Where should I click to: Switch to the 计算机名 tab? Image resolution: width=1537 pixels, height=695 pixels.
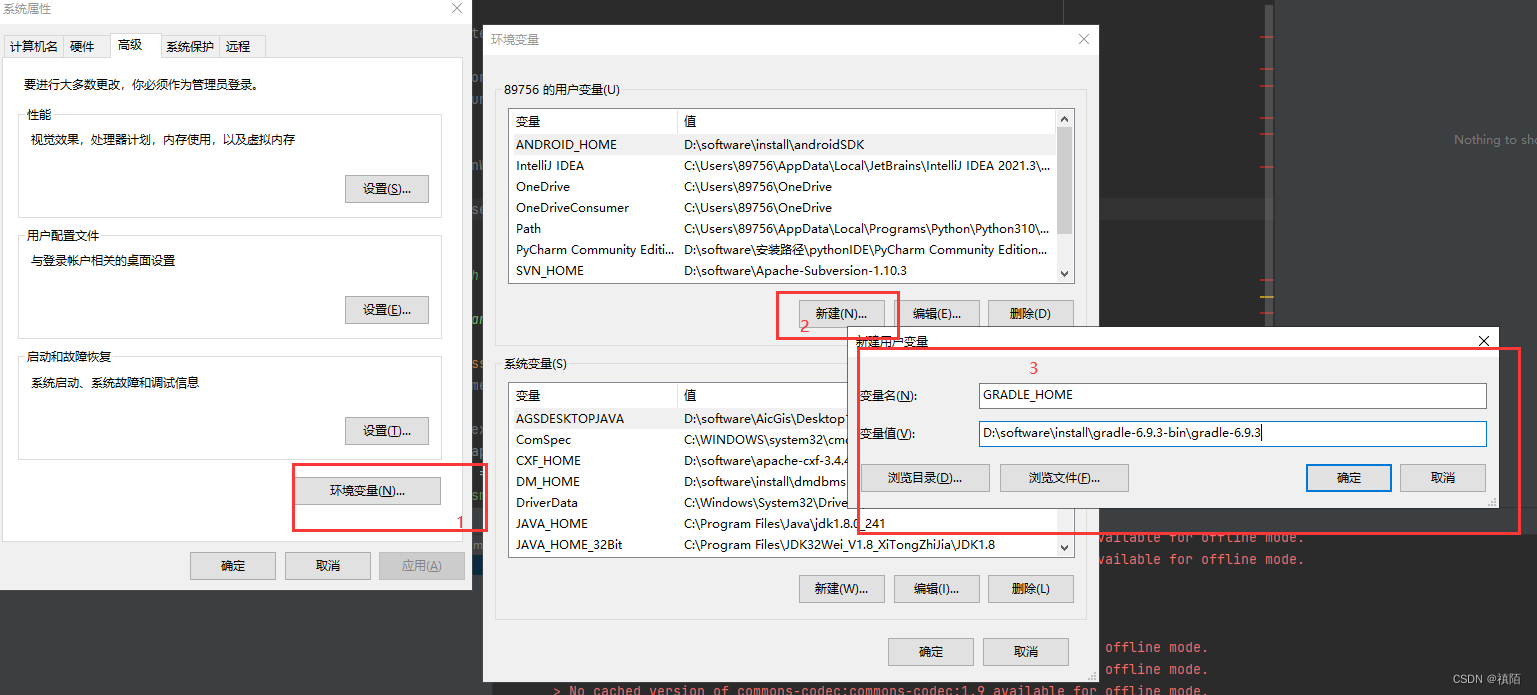[34, 46]
